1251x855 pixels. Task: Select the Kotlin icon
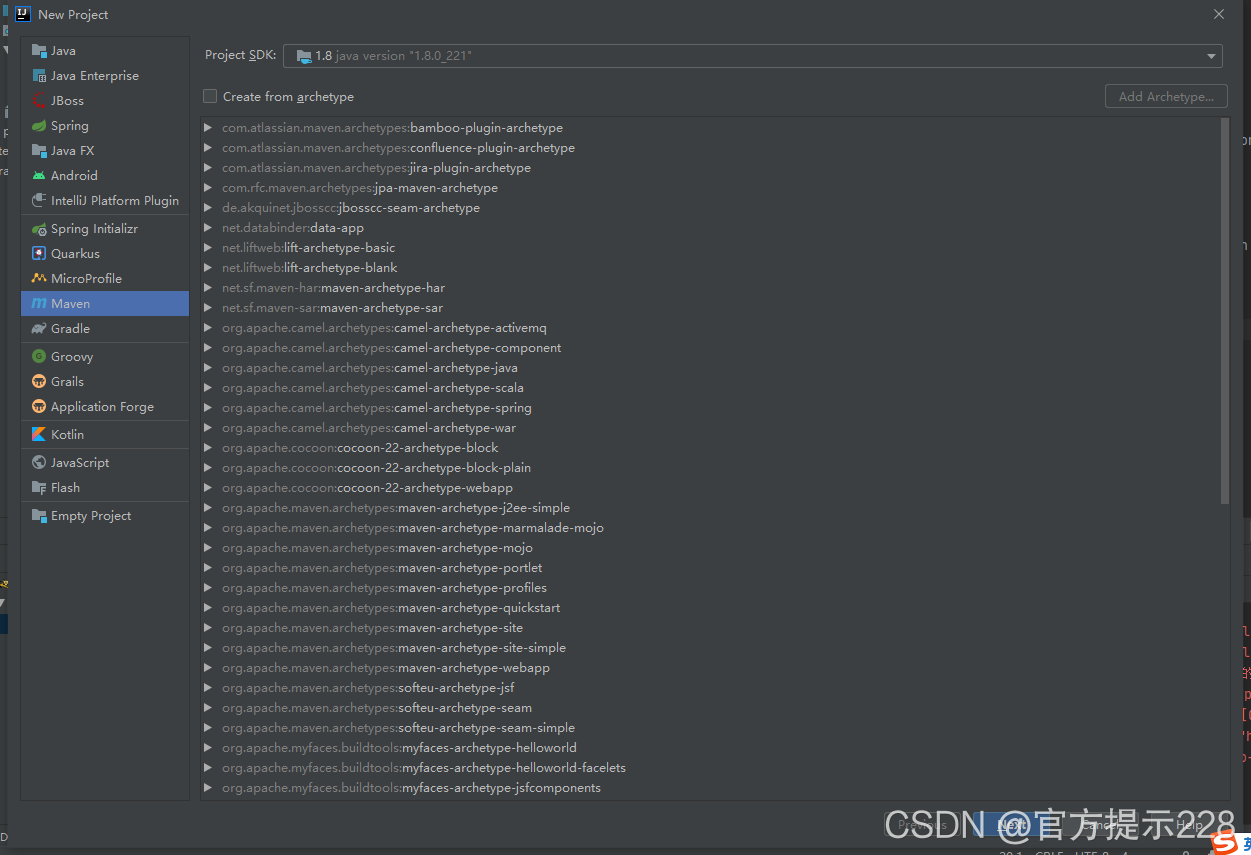(39, 435)
